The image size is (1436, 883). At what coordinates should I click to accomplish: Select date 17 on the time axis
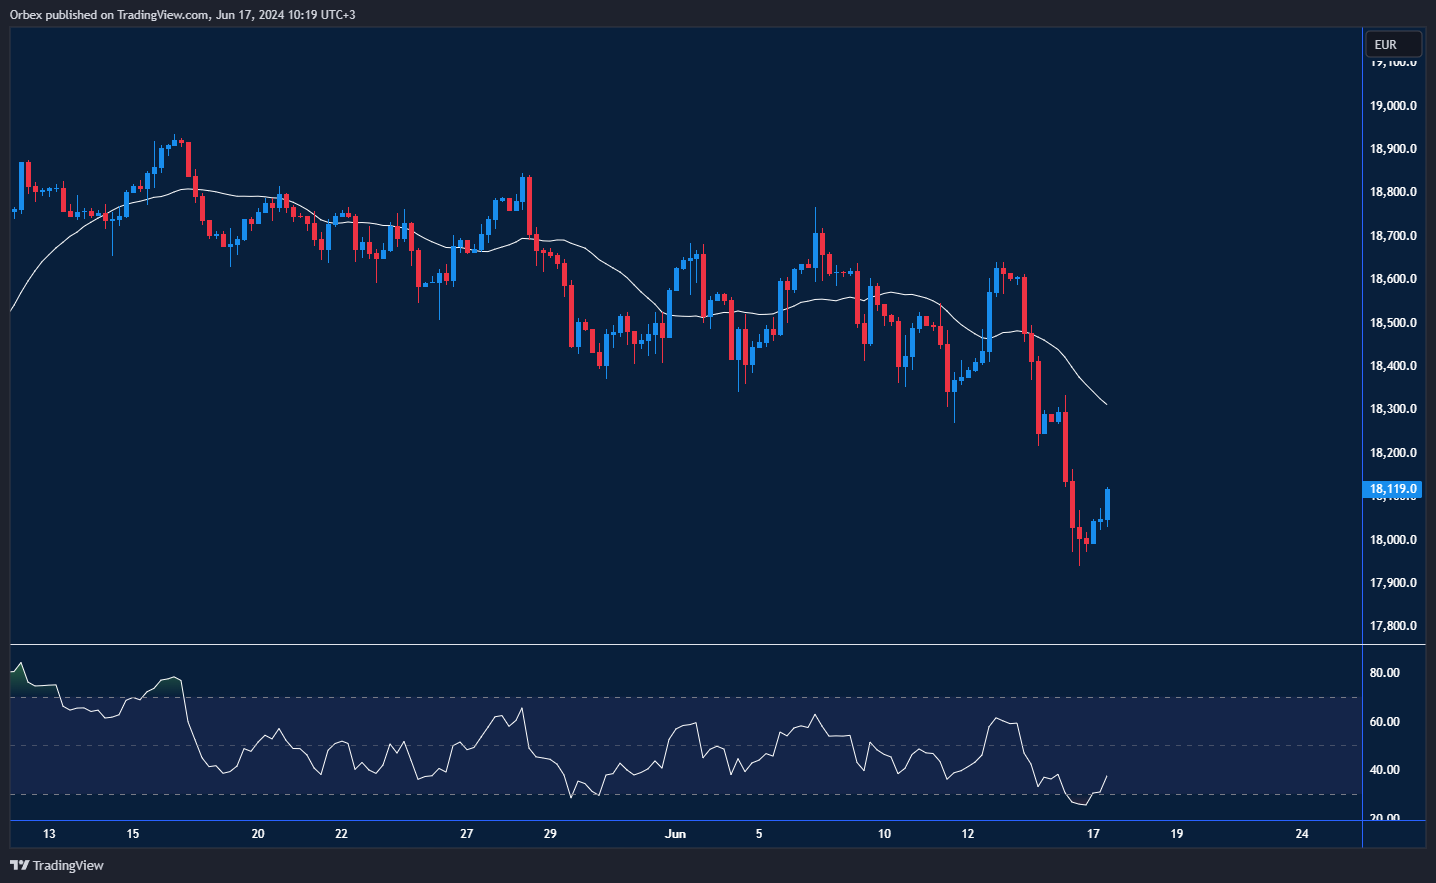point(1093,833)
